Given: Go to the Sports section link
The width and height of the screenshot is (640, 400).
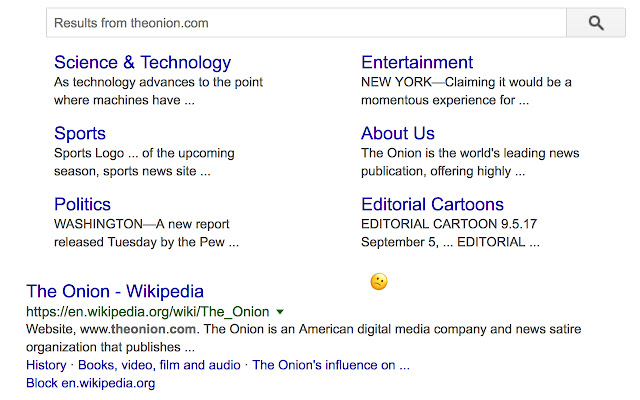Looking at the screenshot, I should click(80, 133).
